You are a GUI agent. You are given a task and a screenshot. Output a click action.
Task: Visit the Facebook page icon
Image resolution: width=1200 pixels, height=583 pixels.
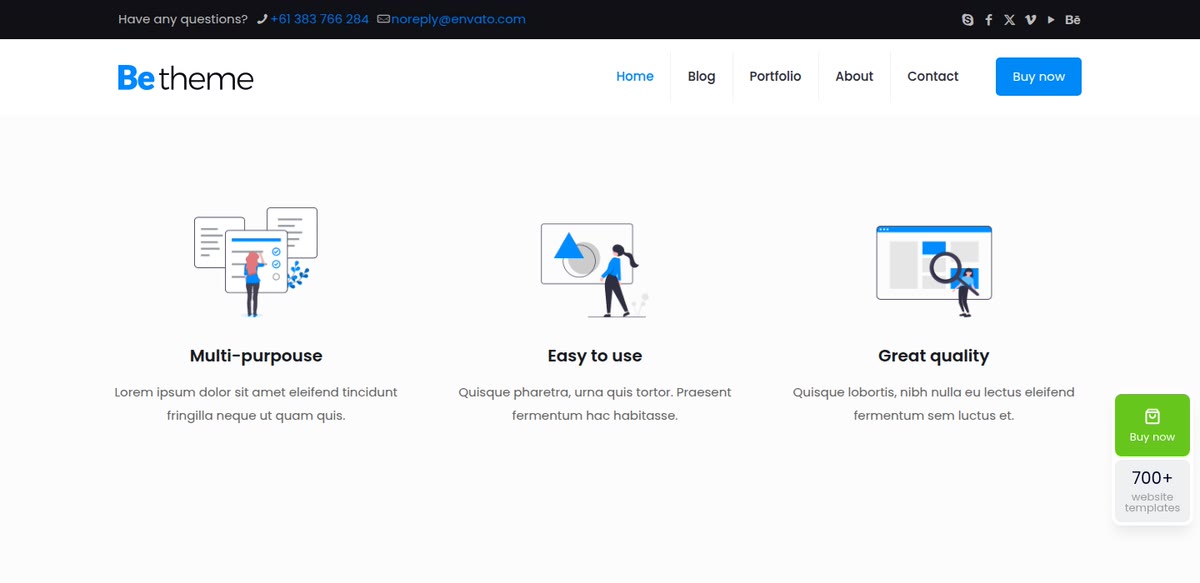coord(989,20)
